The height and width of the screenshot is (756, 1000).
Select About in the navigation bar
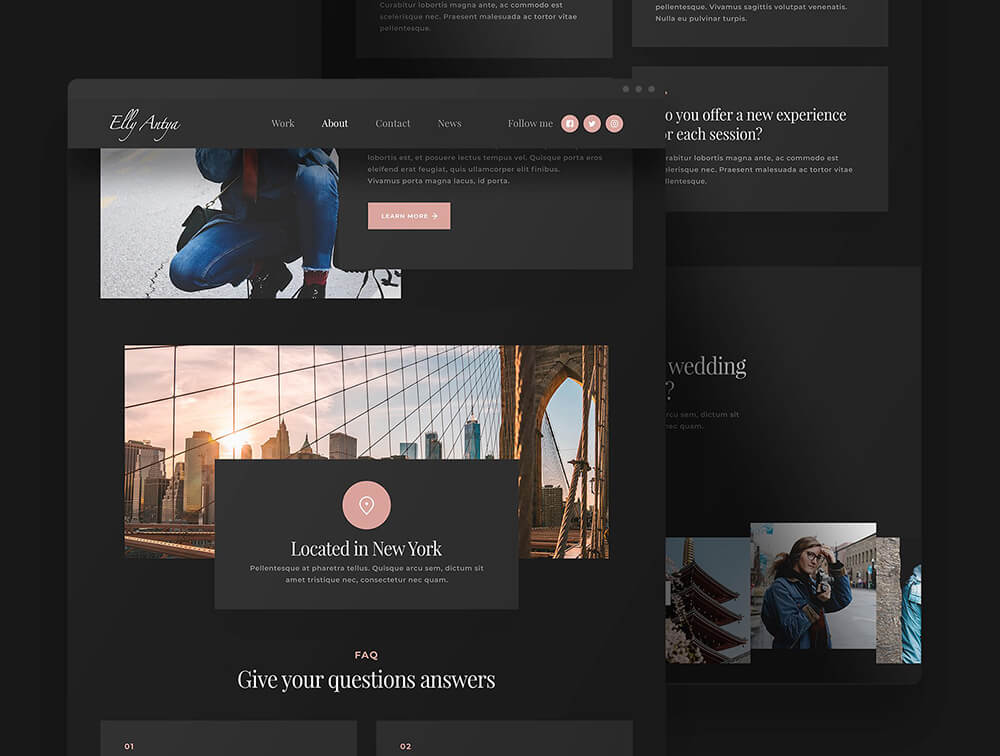335,124
